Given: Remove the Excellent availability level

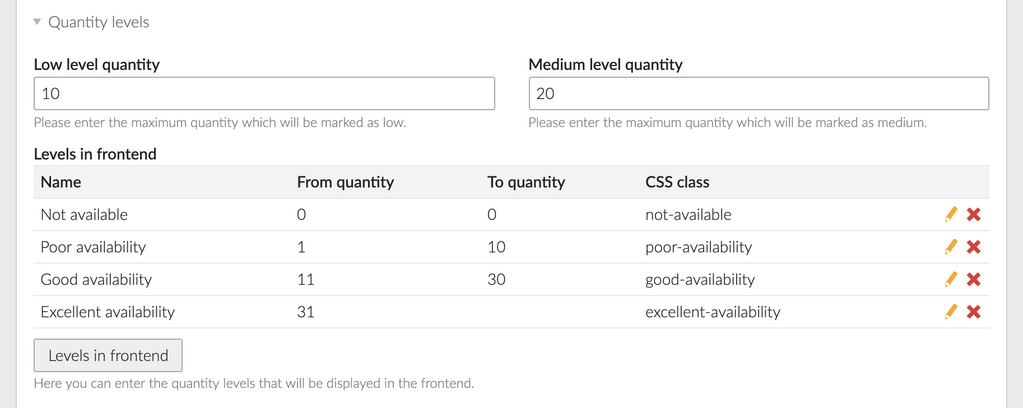Looking at the screenshot, I should tap(973, 312).
